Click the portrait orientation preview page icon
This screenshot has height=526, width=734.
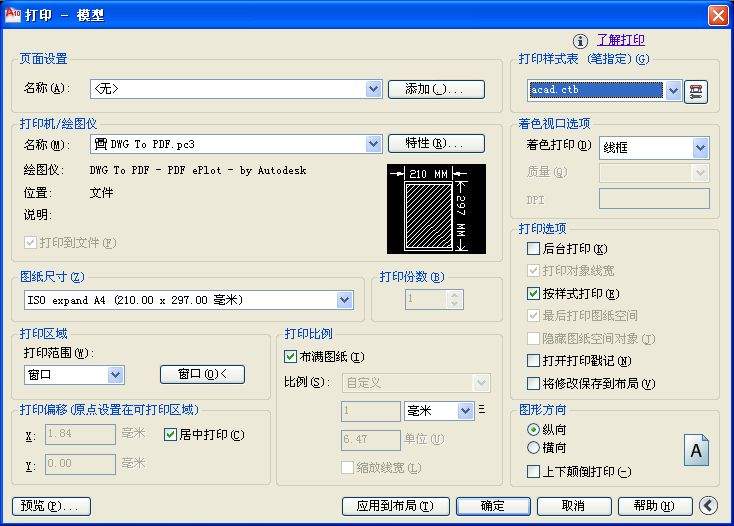pos(696,450)
